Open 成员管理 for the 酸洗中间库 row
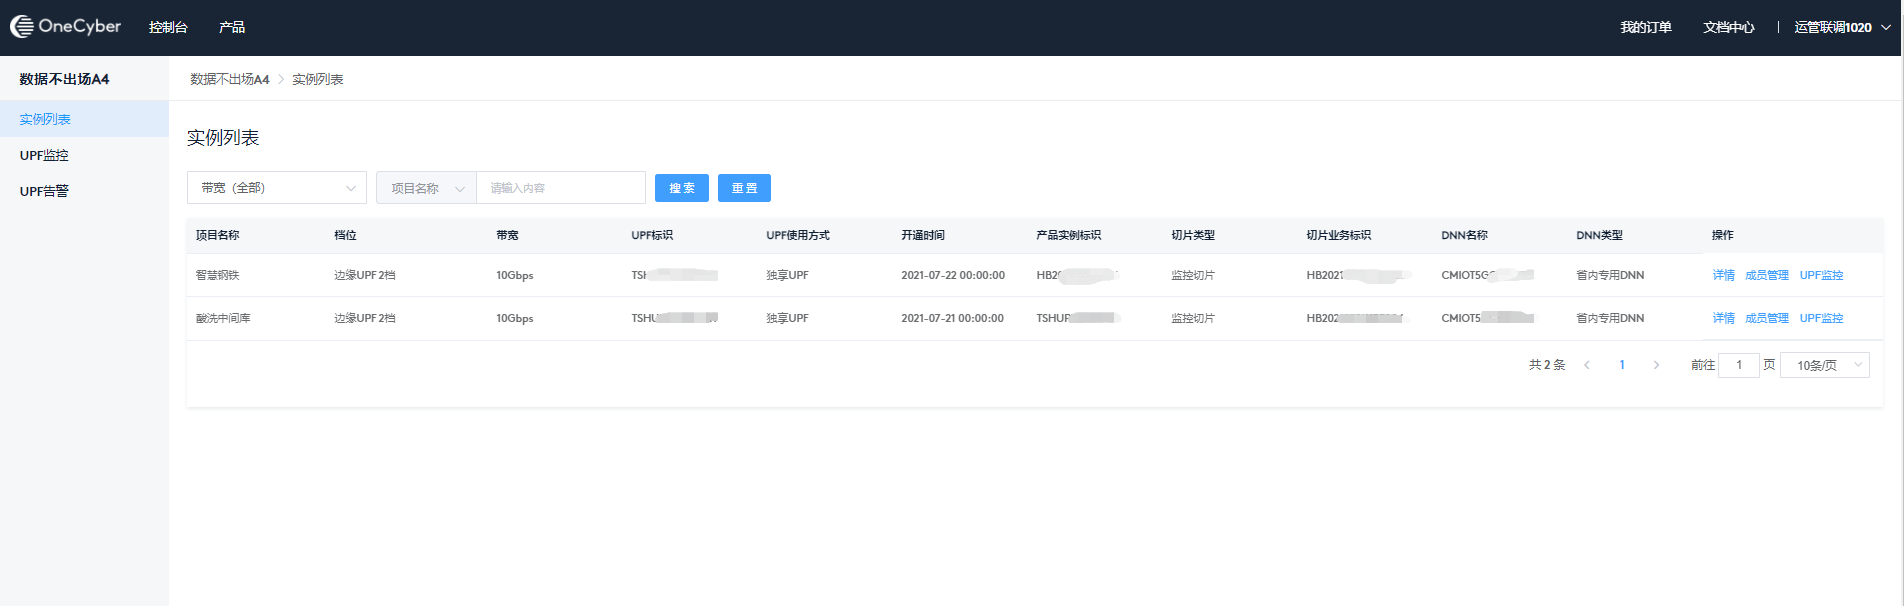Screen dimensions: 1904x606 pos(1766,318)
